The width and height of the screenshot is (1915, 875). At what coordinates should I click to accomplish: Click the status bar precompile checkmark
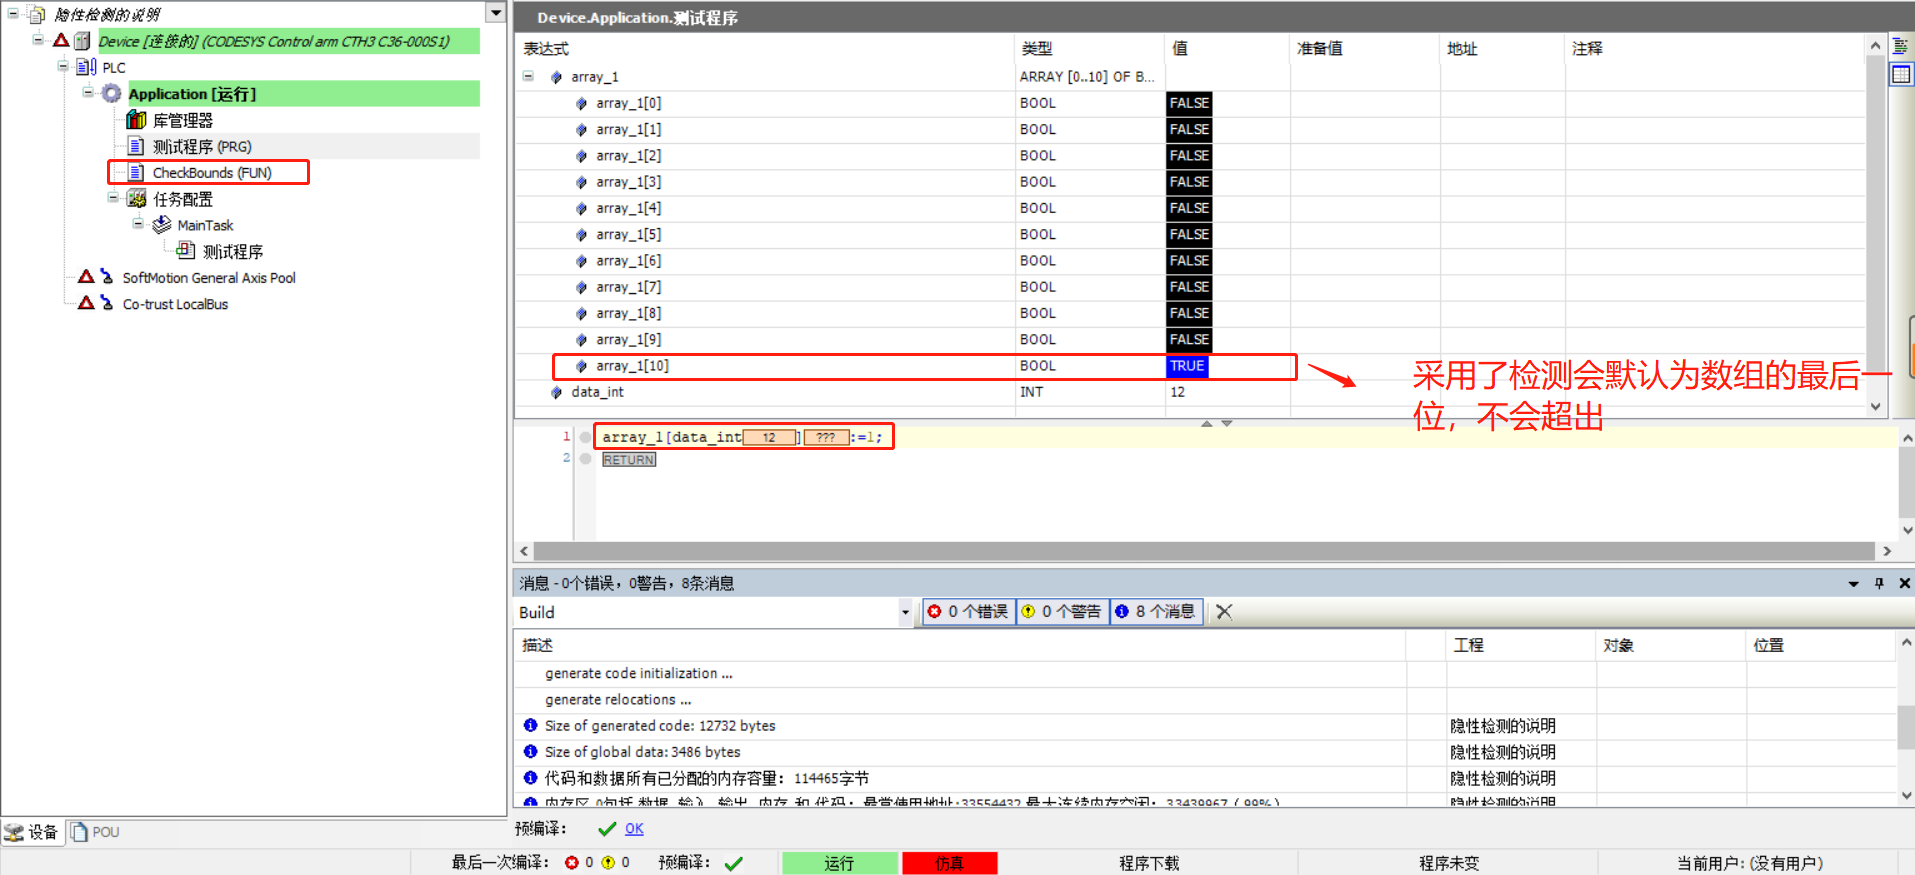(x=734, y=863)
